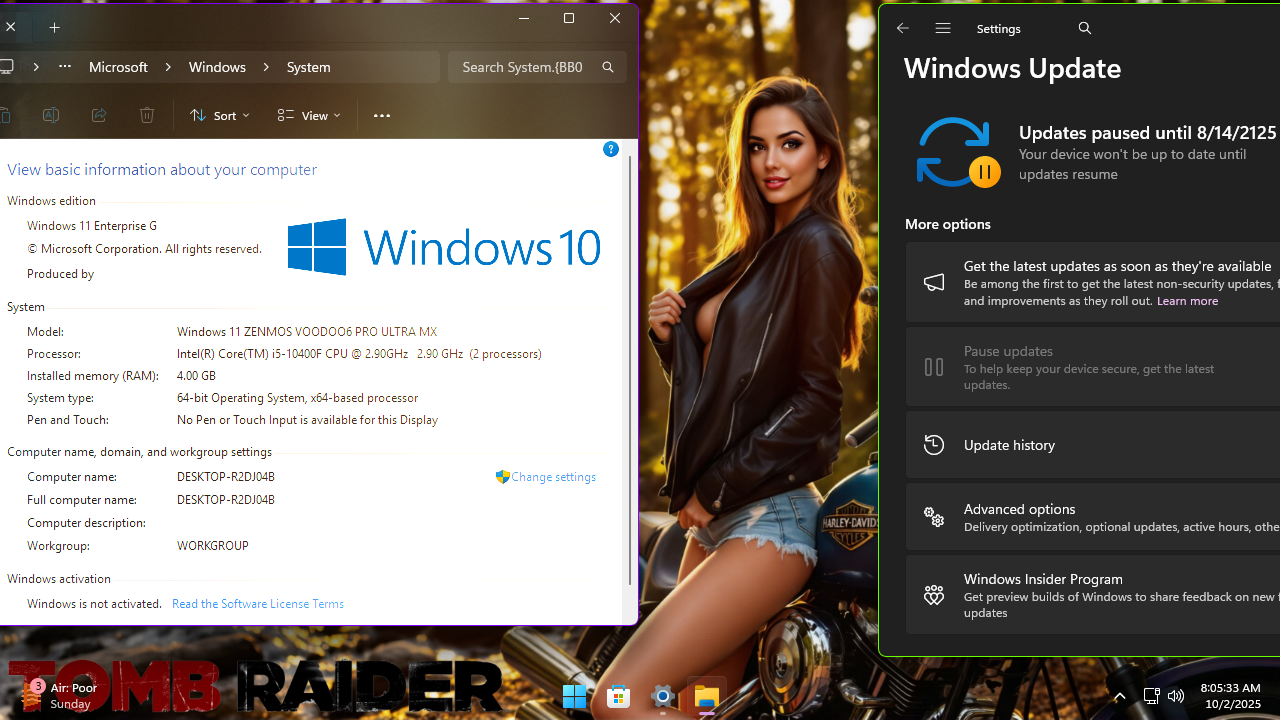Open the Windows Start button

point(575,697)
